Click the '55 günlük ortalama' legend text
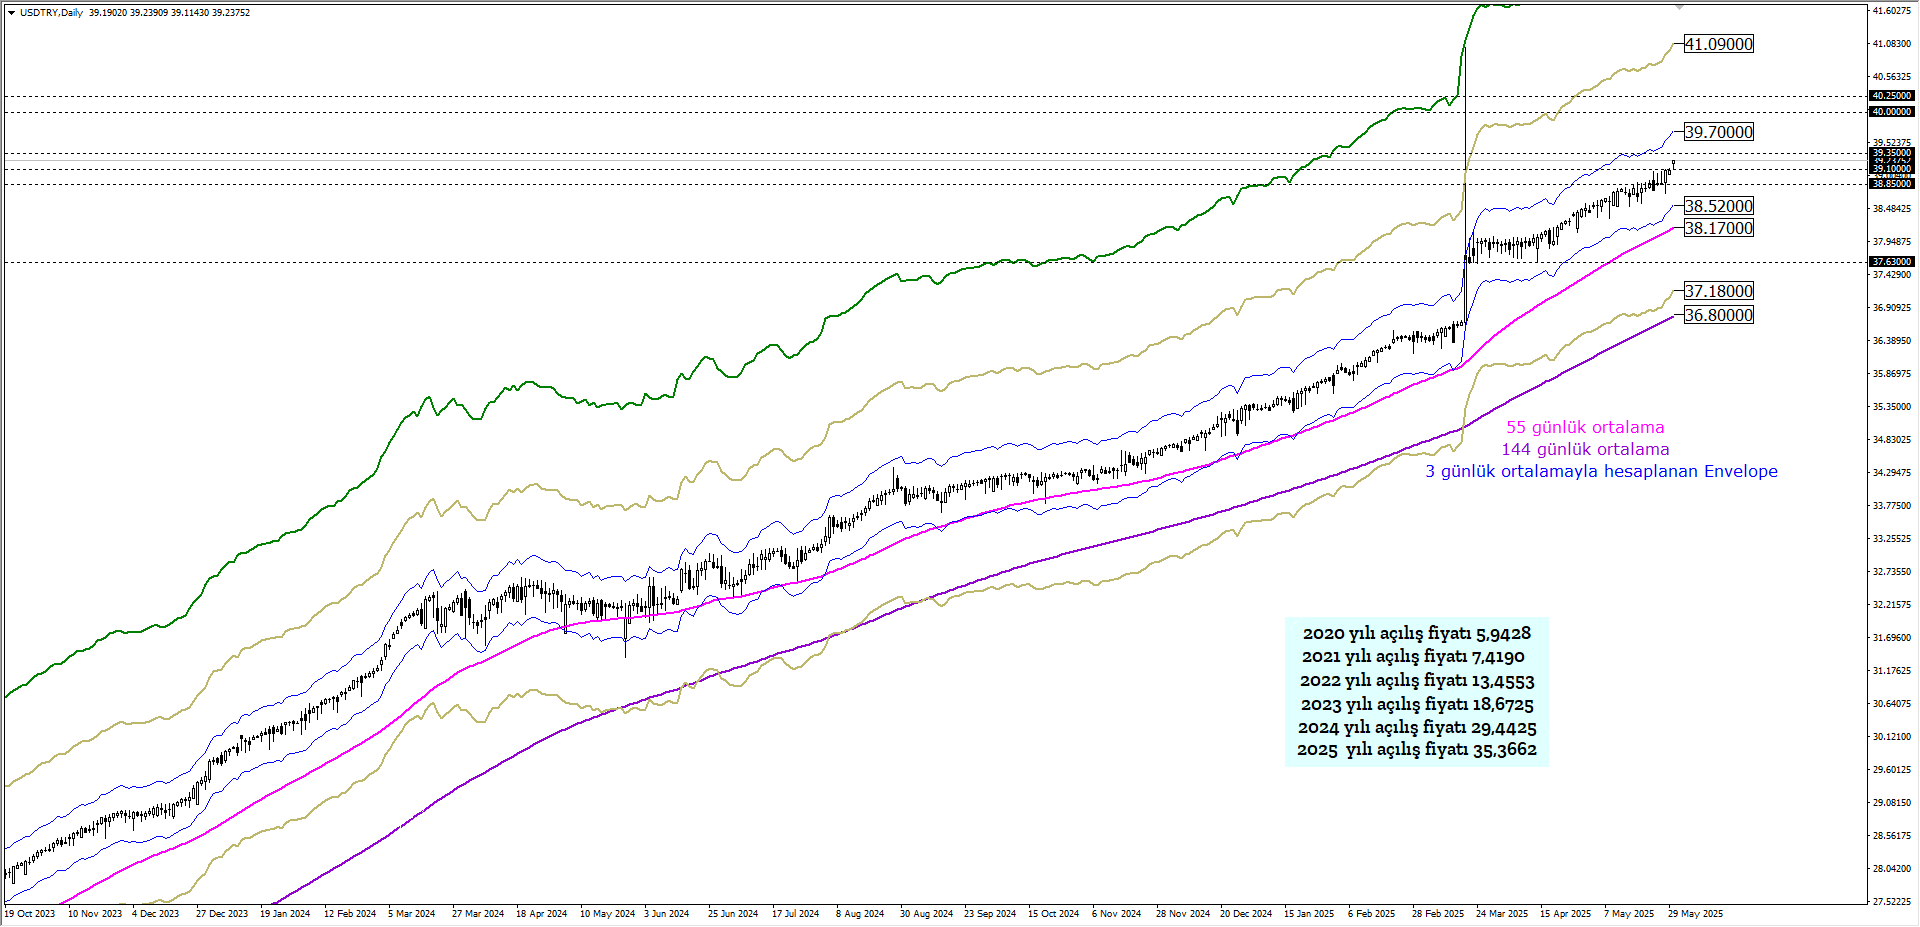This screenshot has height=927, width=1920. click(x=1585, y=427)
